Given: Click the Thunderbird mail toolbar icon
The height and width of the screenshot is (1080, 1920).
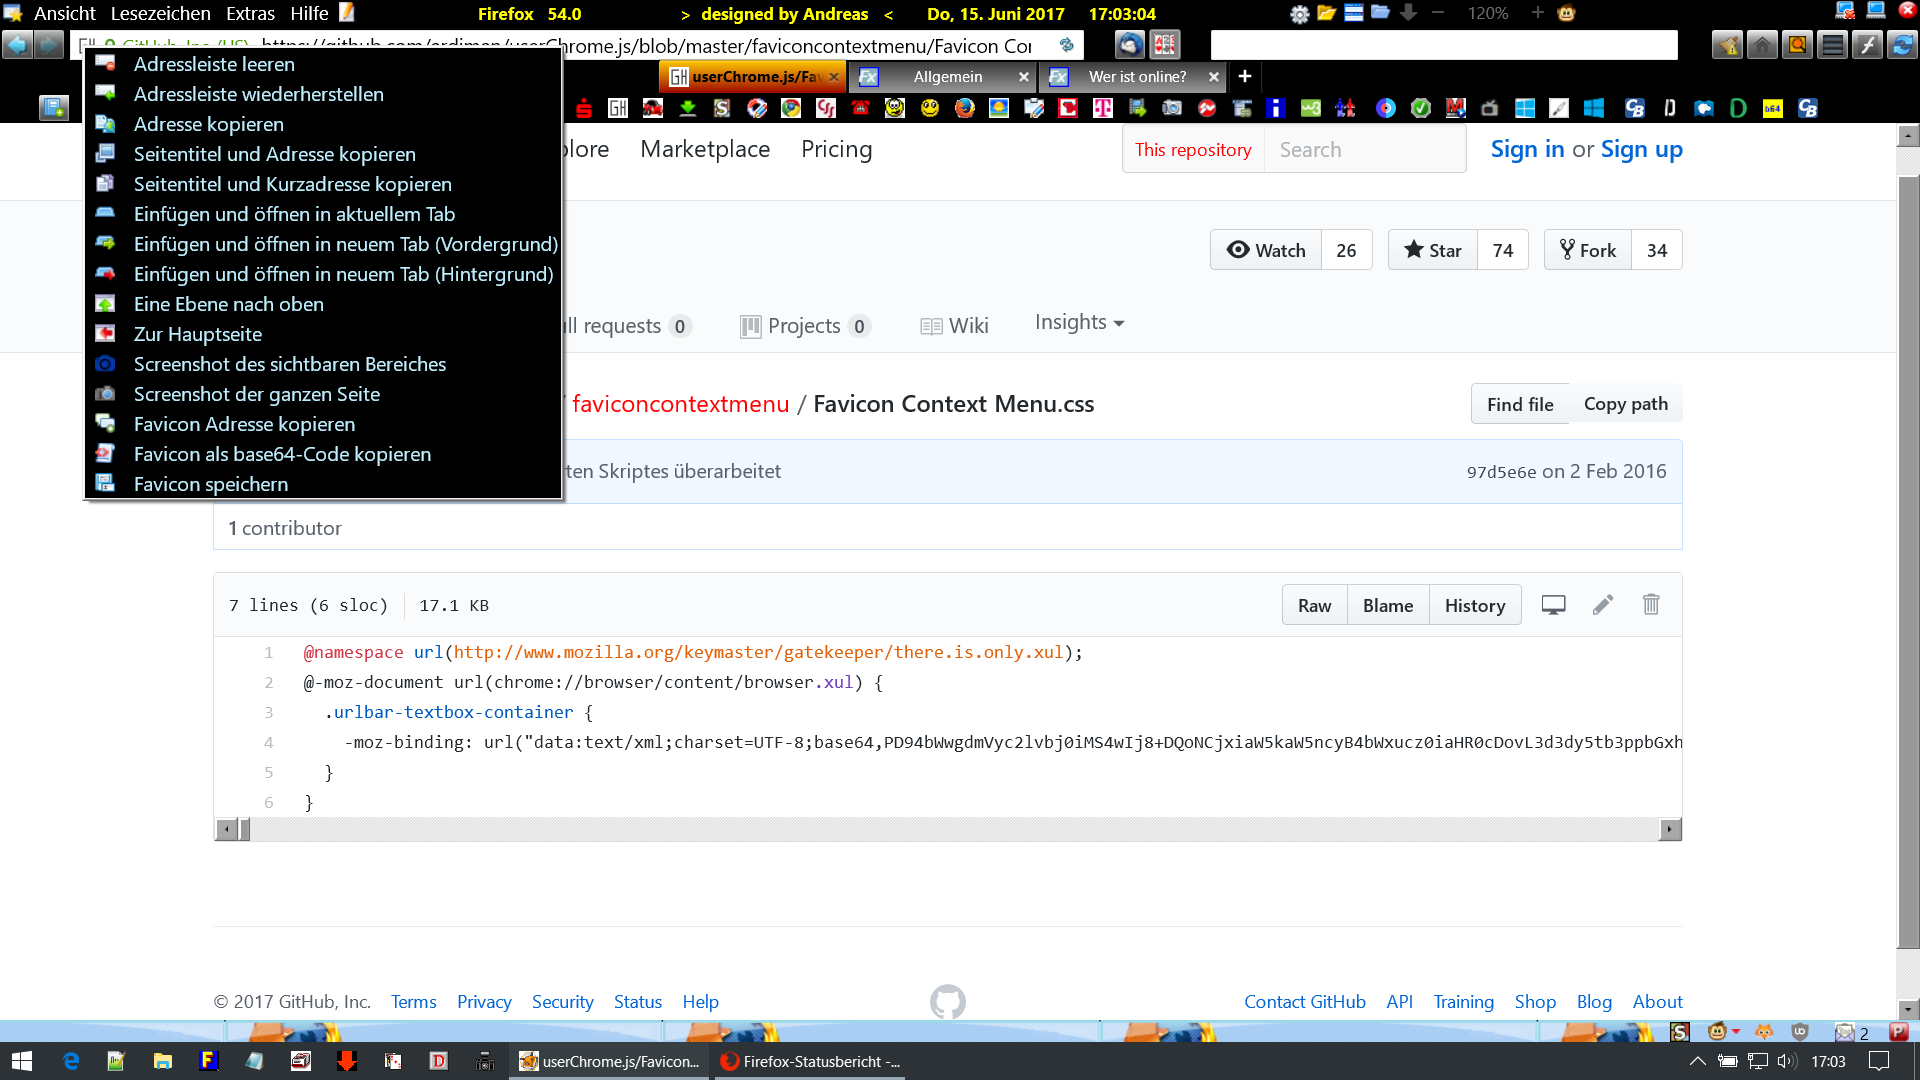Looking at the screenshot, I should (x=1129, y=45).
